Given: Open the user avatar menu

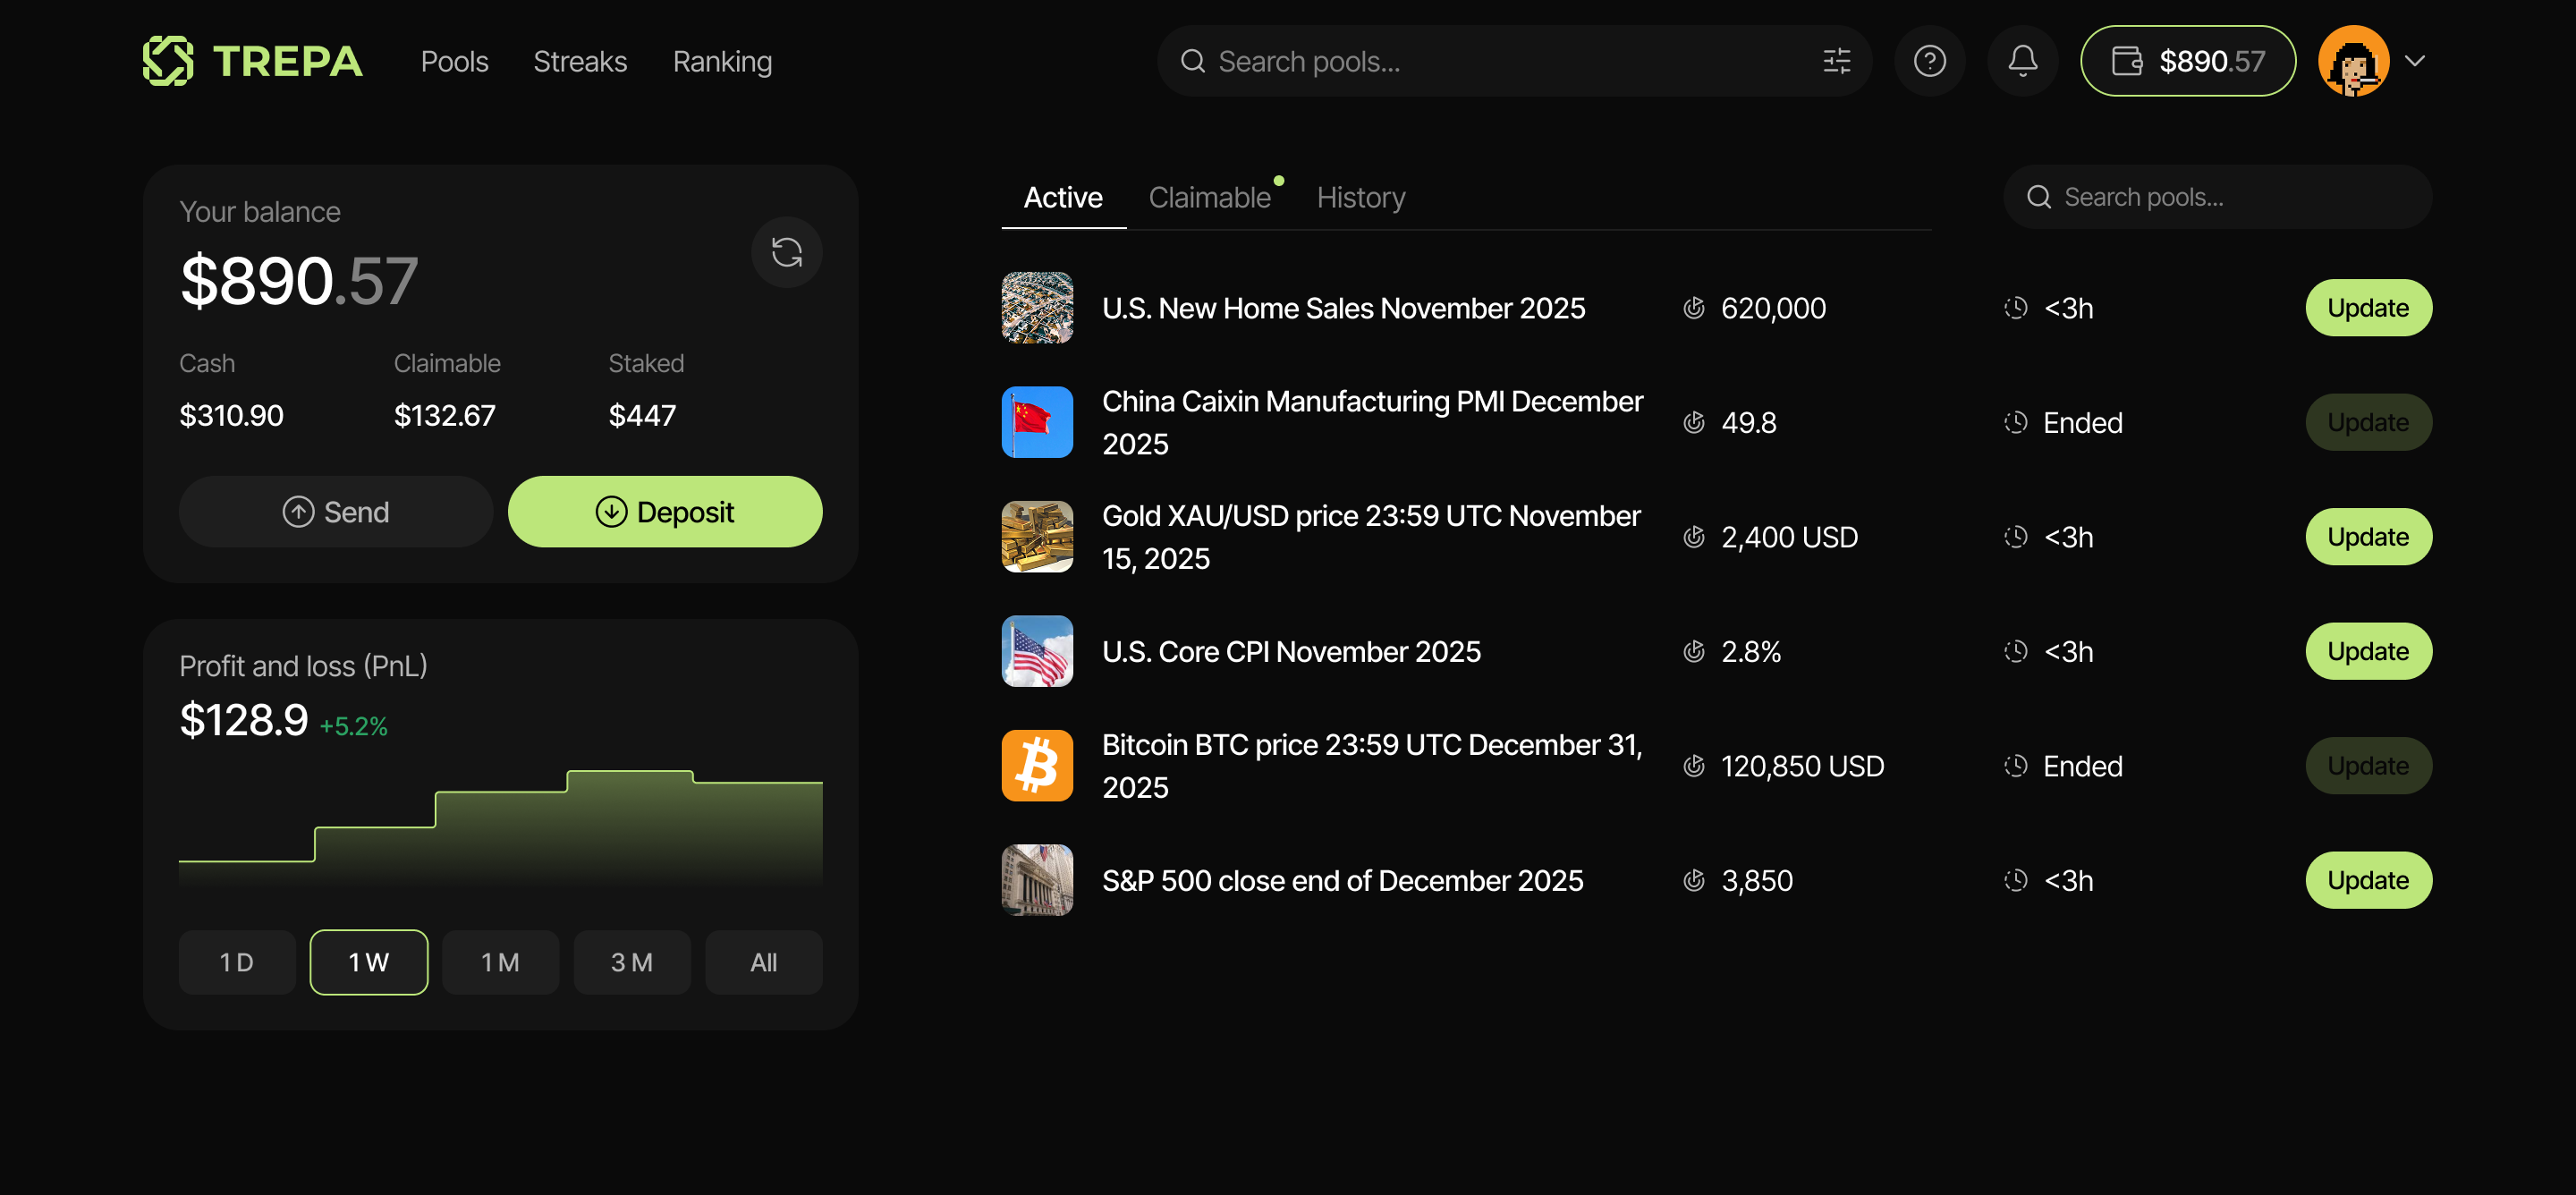Looking at the screenshot, I should [x=2353, y=61].
